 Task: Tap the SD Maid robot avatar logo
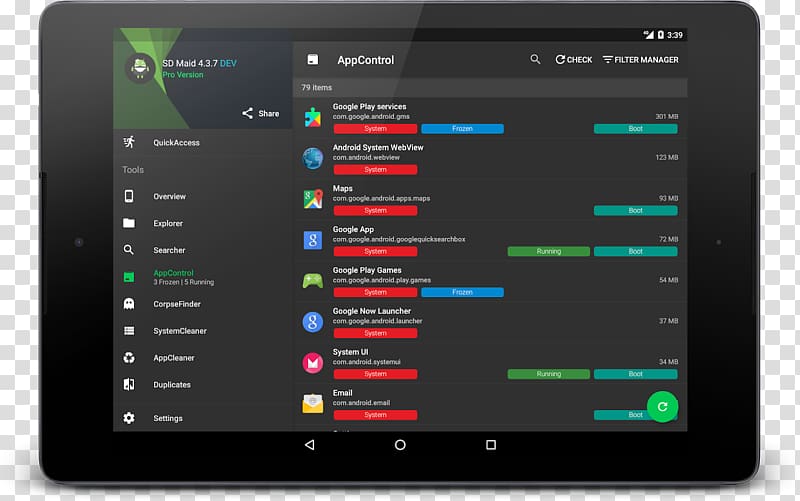(x=139, y=68)
